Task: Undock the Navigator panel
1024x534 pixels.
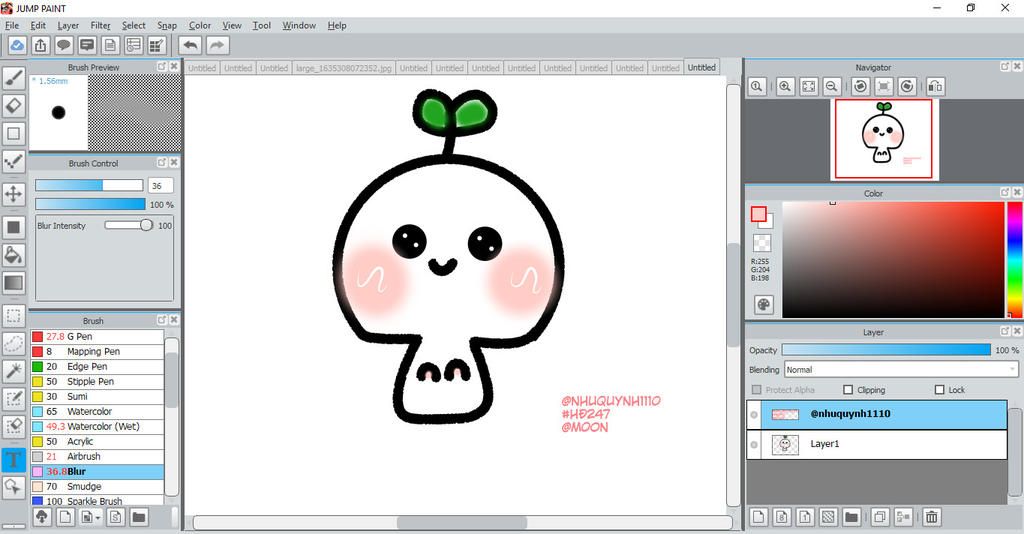Action: click(1005, 67)
